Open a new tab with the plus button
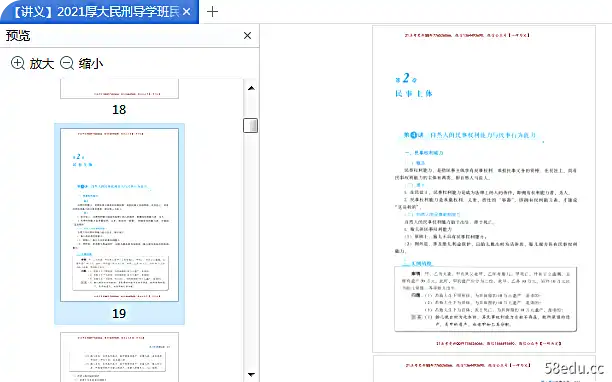Image resolution: width=612 pixels, height=382 pixels. [212, 12]
